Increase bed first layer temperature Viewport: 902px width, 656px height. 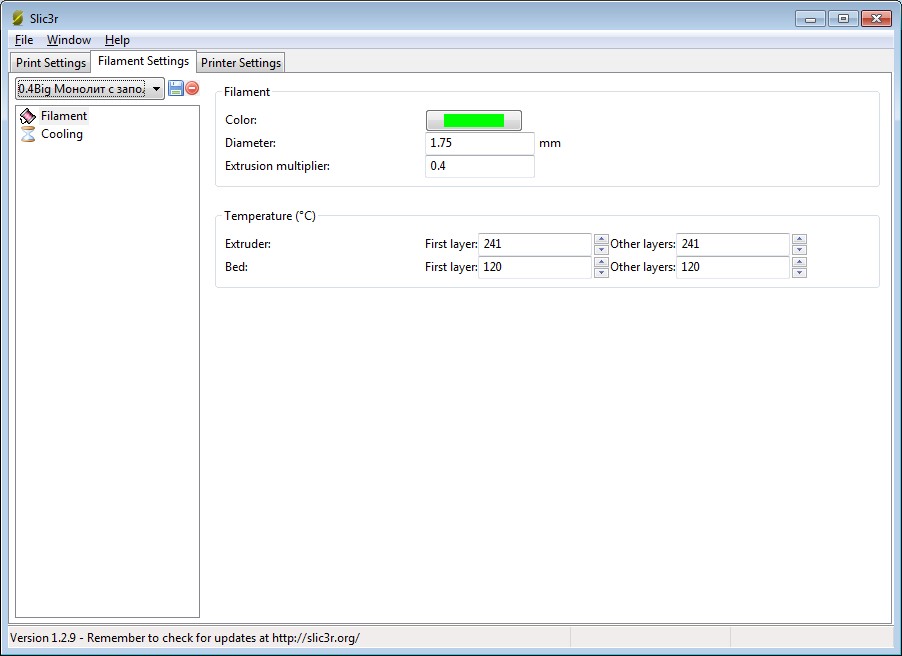(601, 262)
